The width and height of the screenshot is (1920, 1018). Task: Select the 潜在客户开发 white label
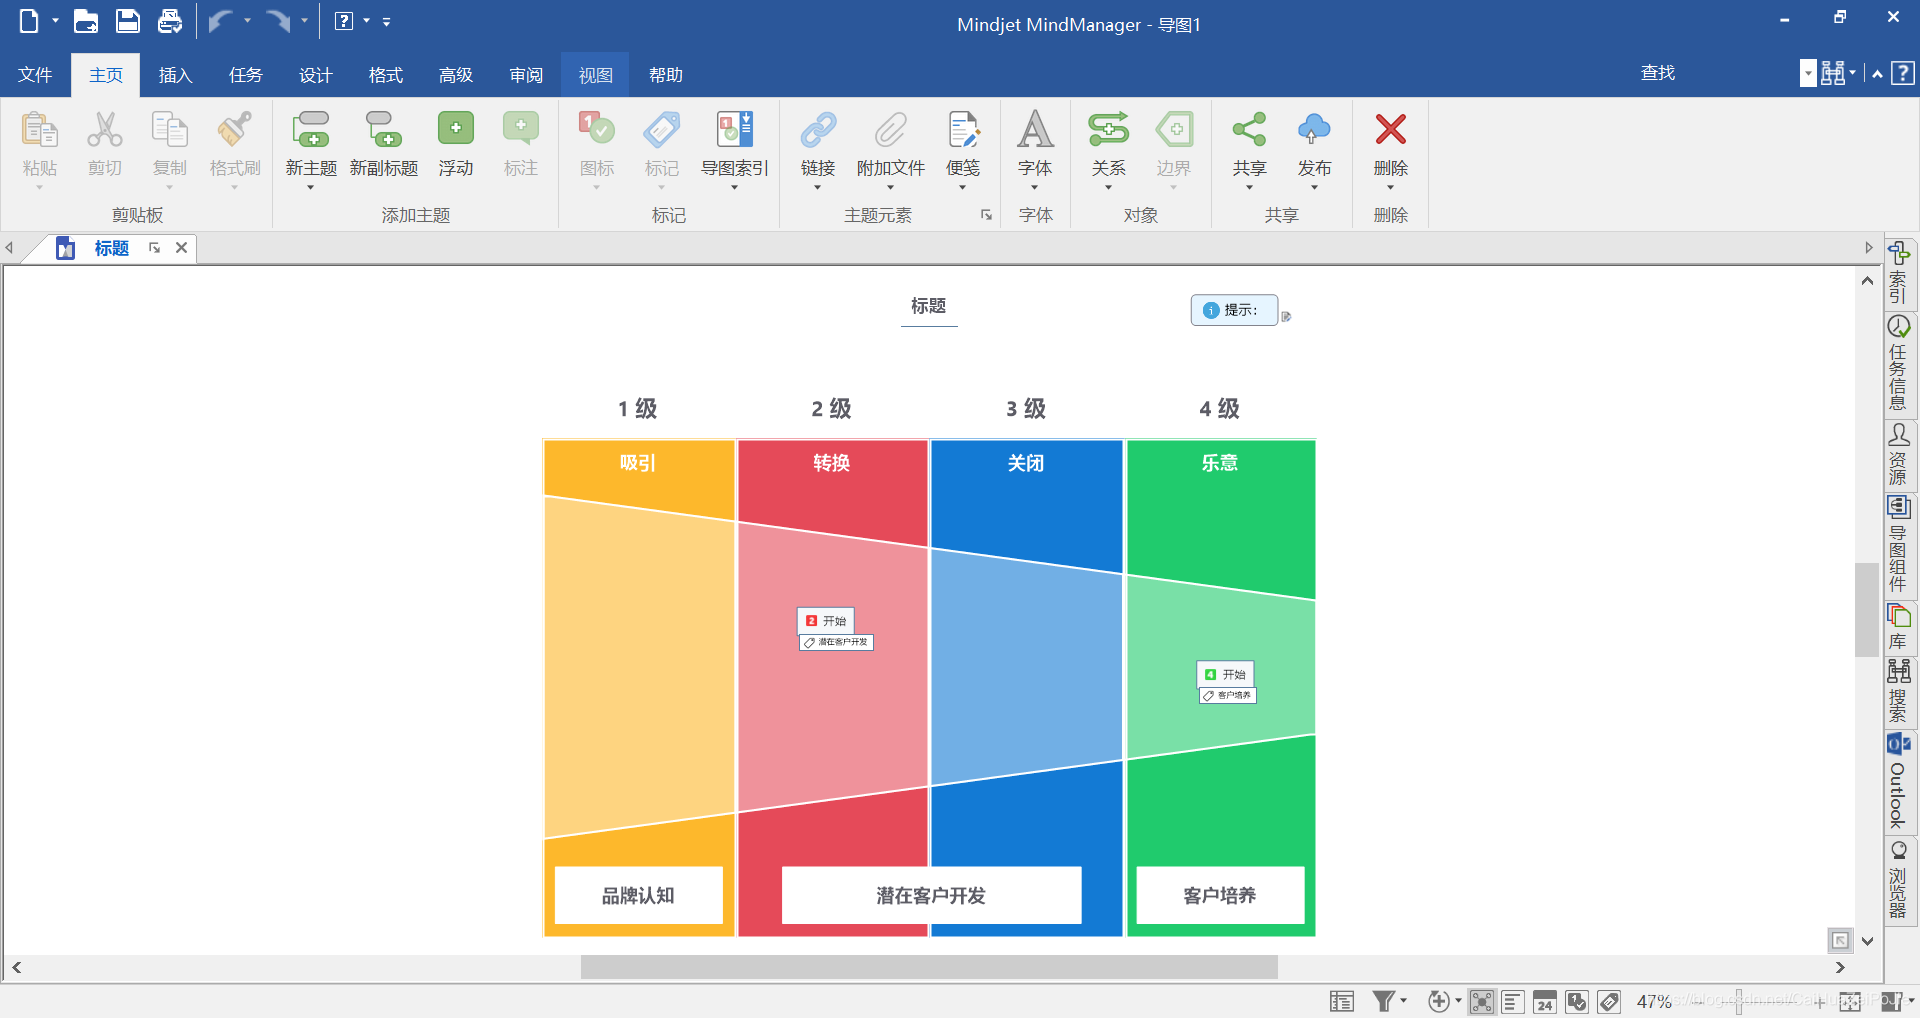[x=931, y=895]
